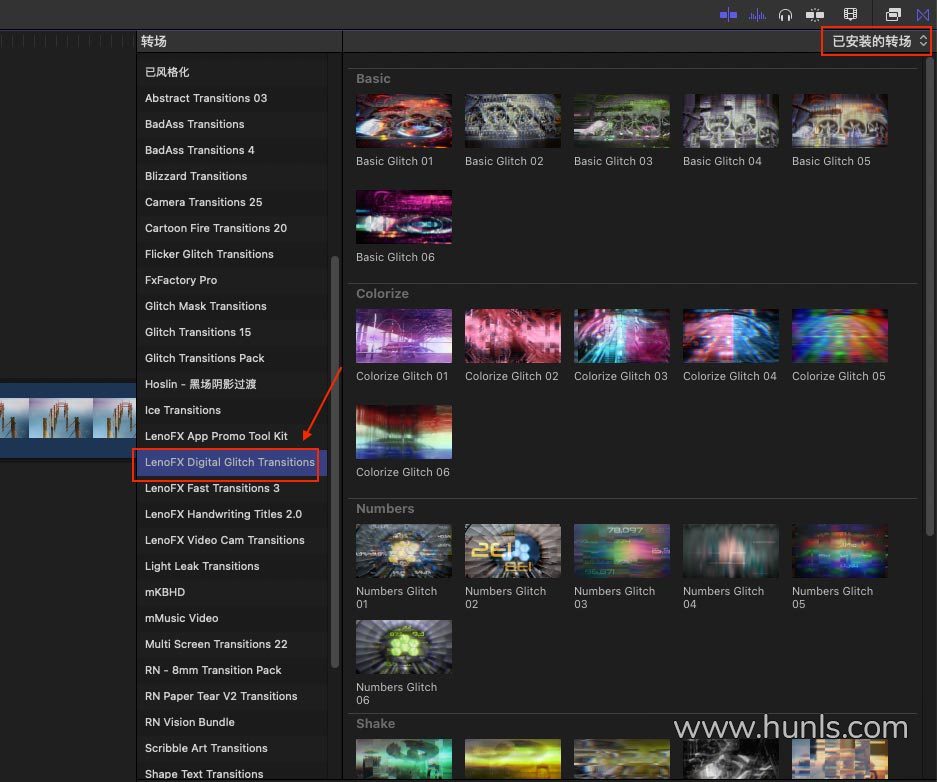This screenshot has width=937, height=782.
Task: Open the clip appearance filmstrip icon
Action: pos(851,14)
